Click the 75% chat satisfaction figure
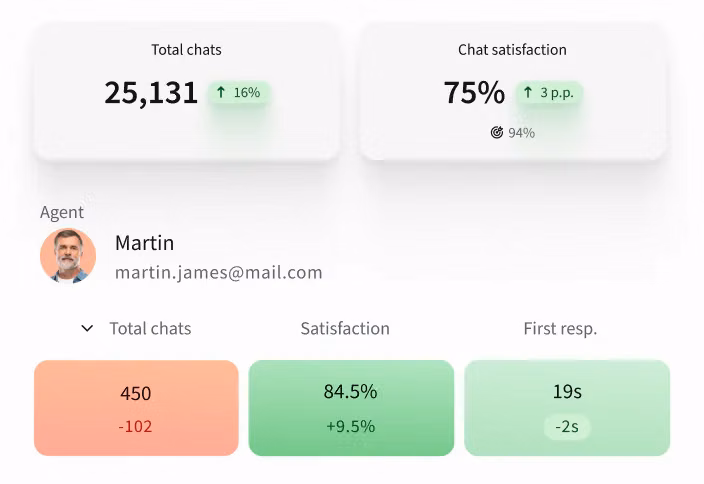Screen dimensions: 704x484 point(474,93)
